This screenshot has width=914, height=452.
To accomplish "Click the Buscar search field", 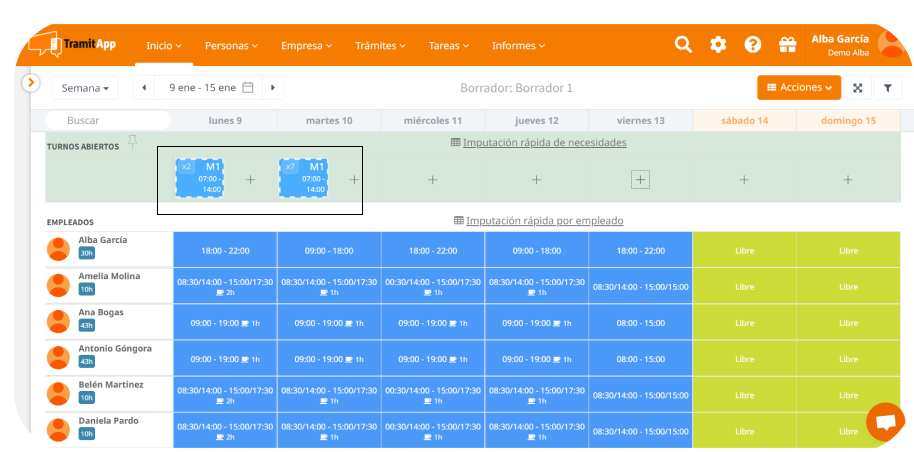I will point(110,120).
